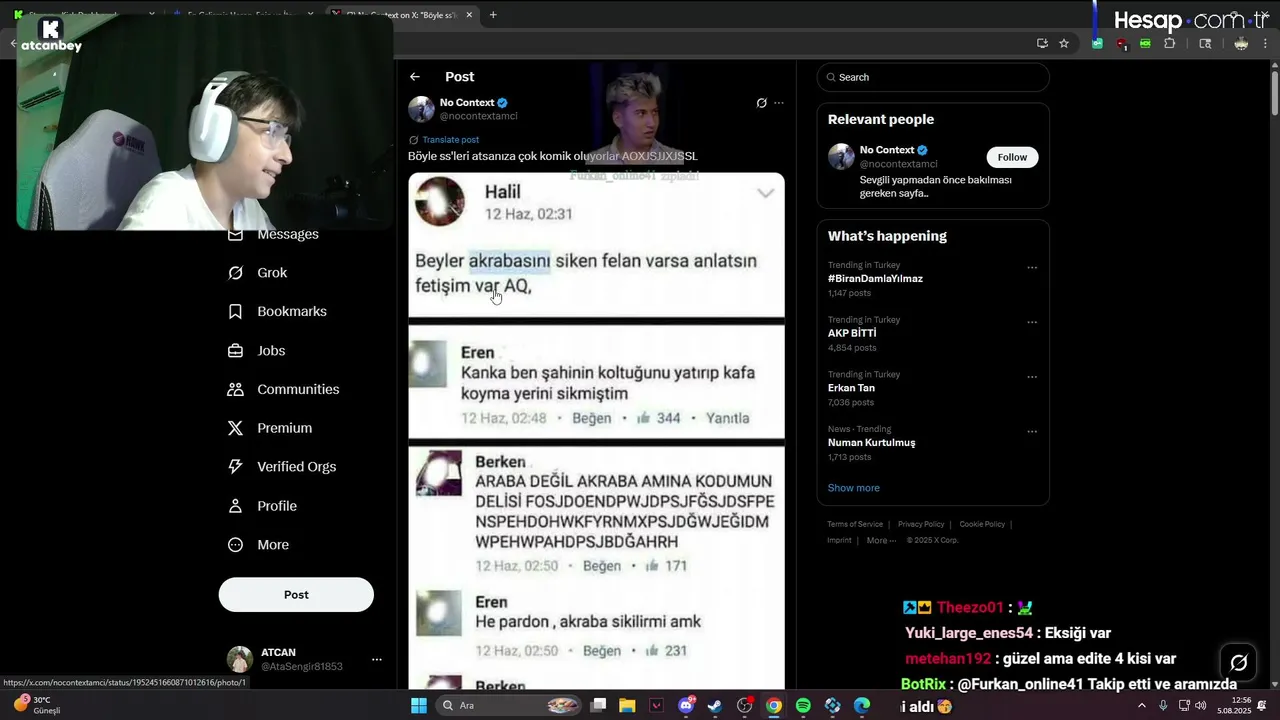Open the Windows Start menu

pyautogui.click(x=419, y=706)
